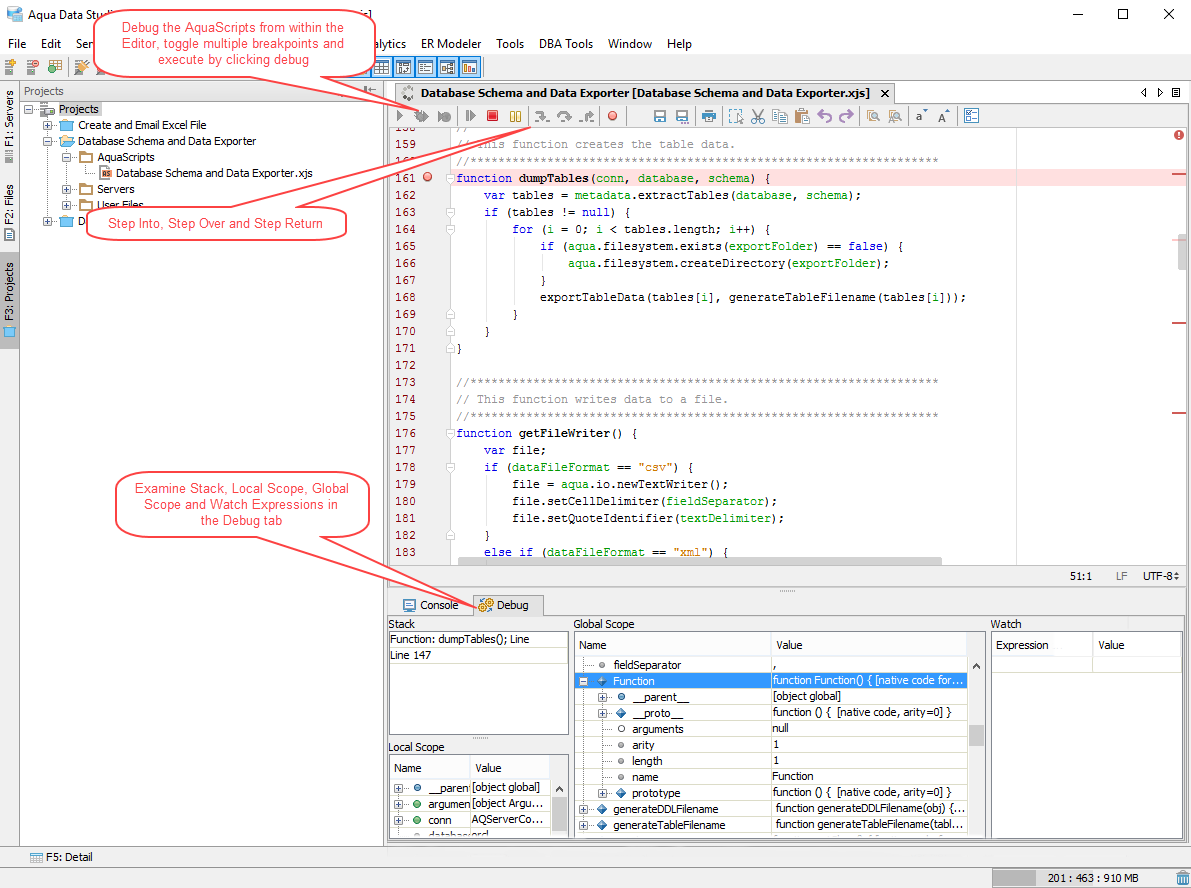This screenshot has width=1191, height=888.
Task: Open the F5: Detail panel
Action: 62,858
